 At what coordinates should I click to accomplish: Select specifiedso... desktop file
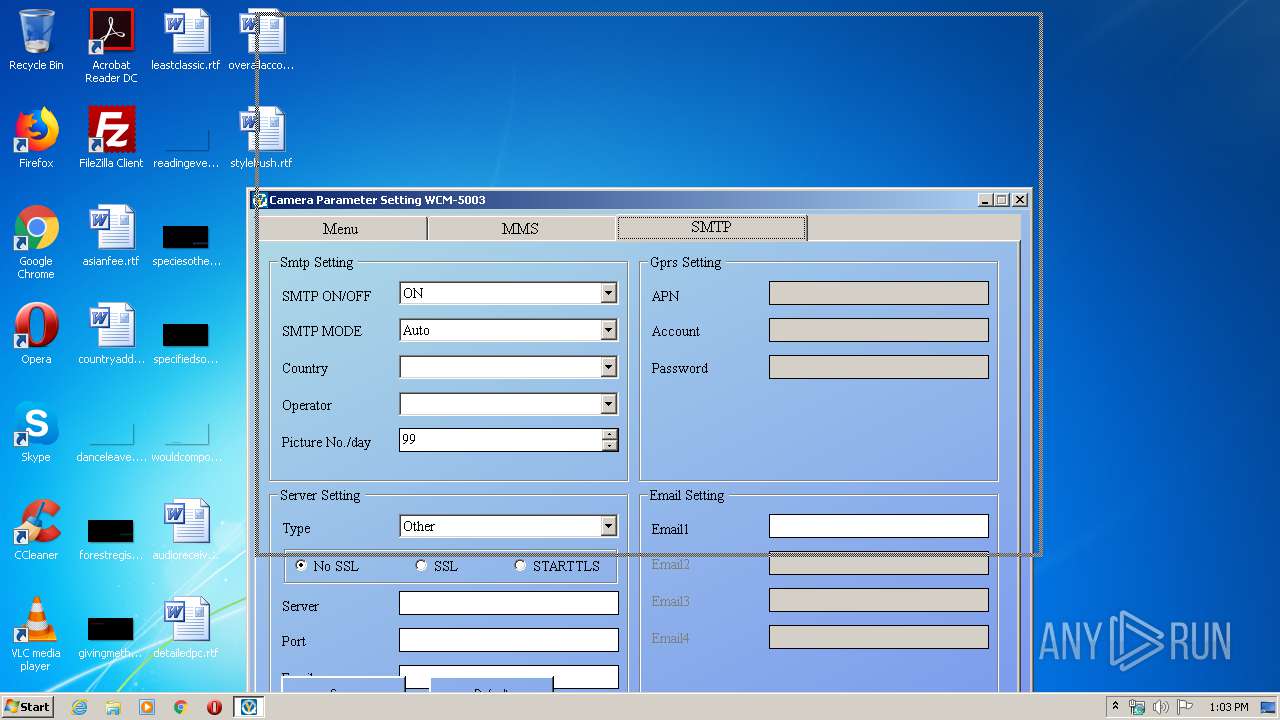[x=186, y=341]
